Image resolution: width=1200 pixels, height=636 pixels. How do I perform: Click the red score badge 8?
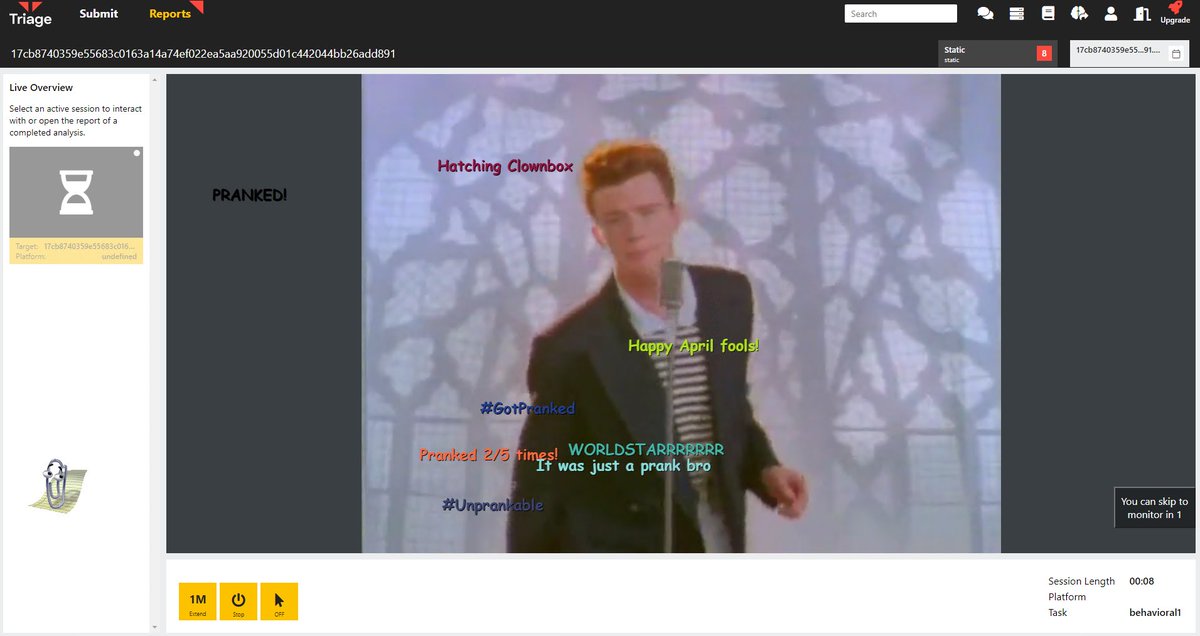(1044, 53)
